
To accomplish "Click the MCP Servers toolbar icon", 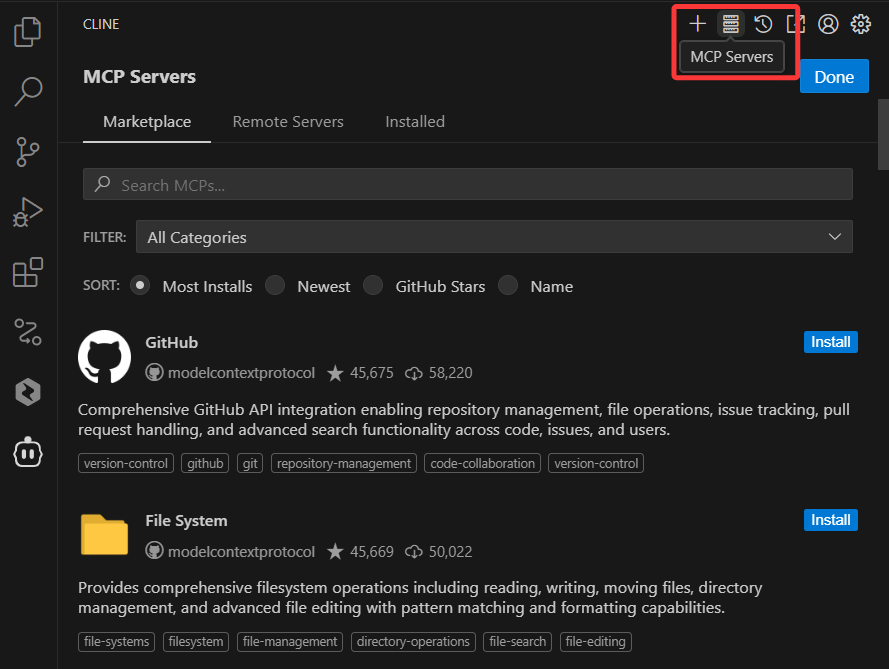I will (730, 24).
